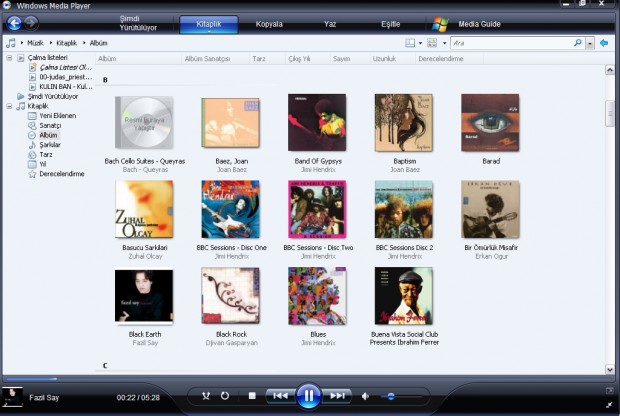Collapse the Çalma listeleri tree node
The image size is (620, 416).
pos(9,58)
